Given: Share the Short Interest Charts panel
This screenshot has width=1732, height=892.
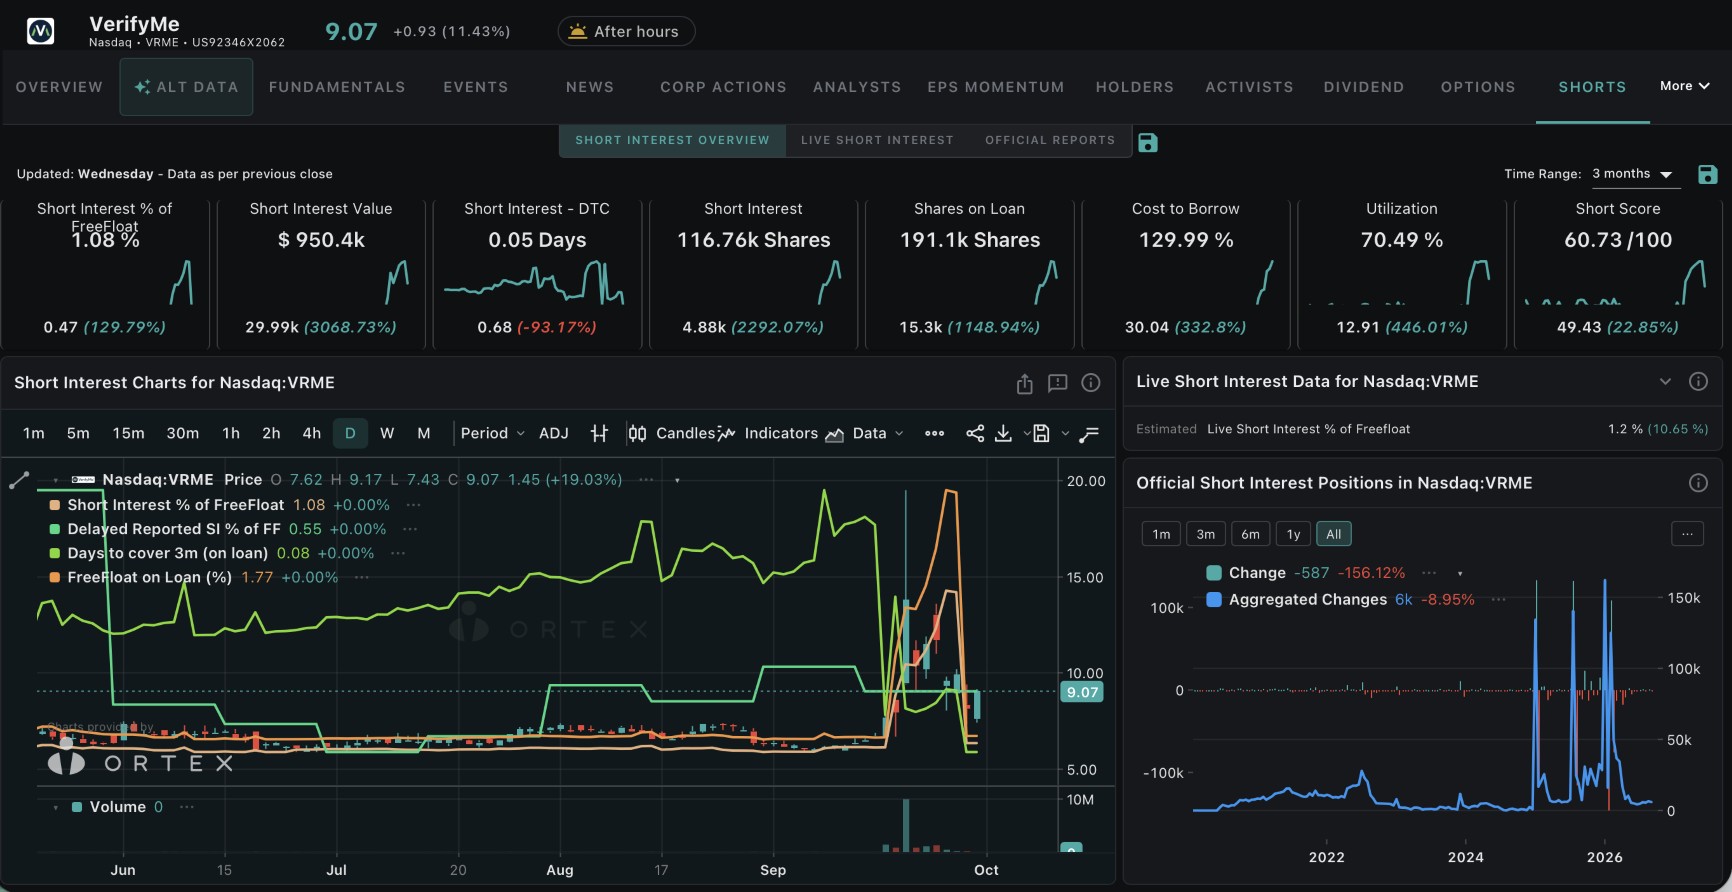Looking at the screenshot, I should pos(1024,383).
